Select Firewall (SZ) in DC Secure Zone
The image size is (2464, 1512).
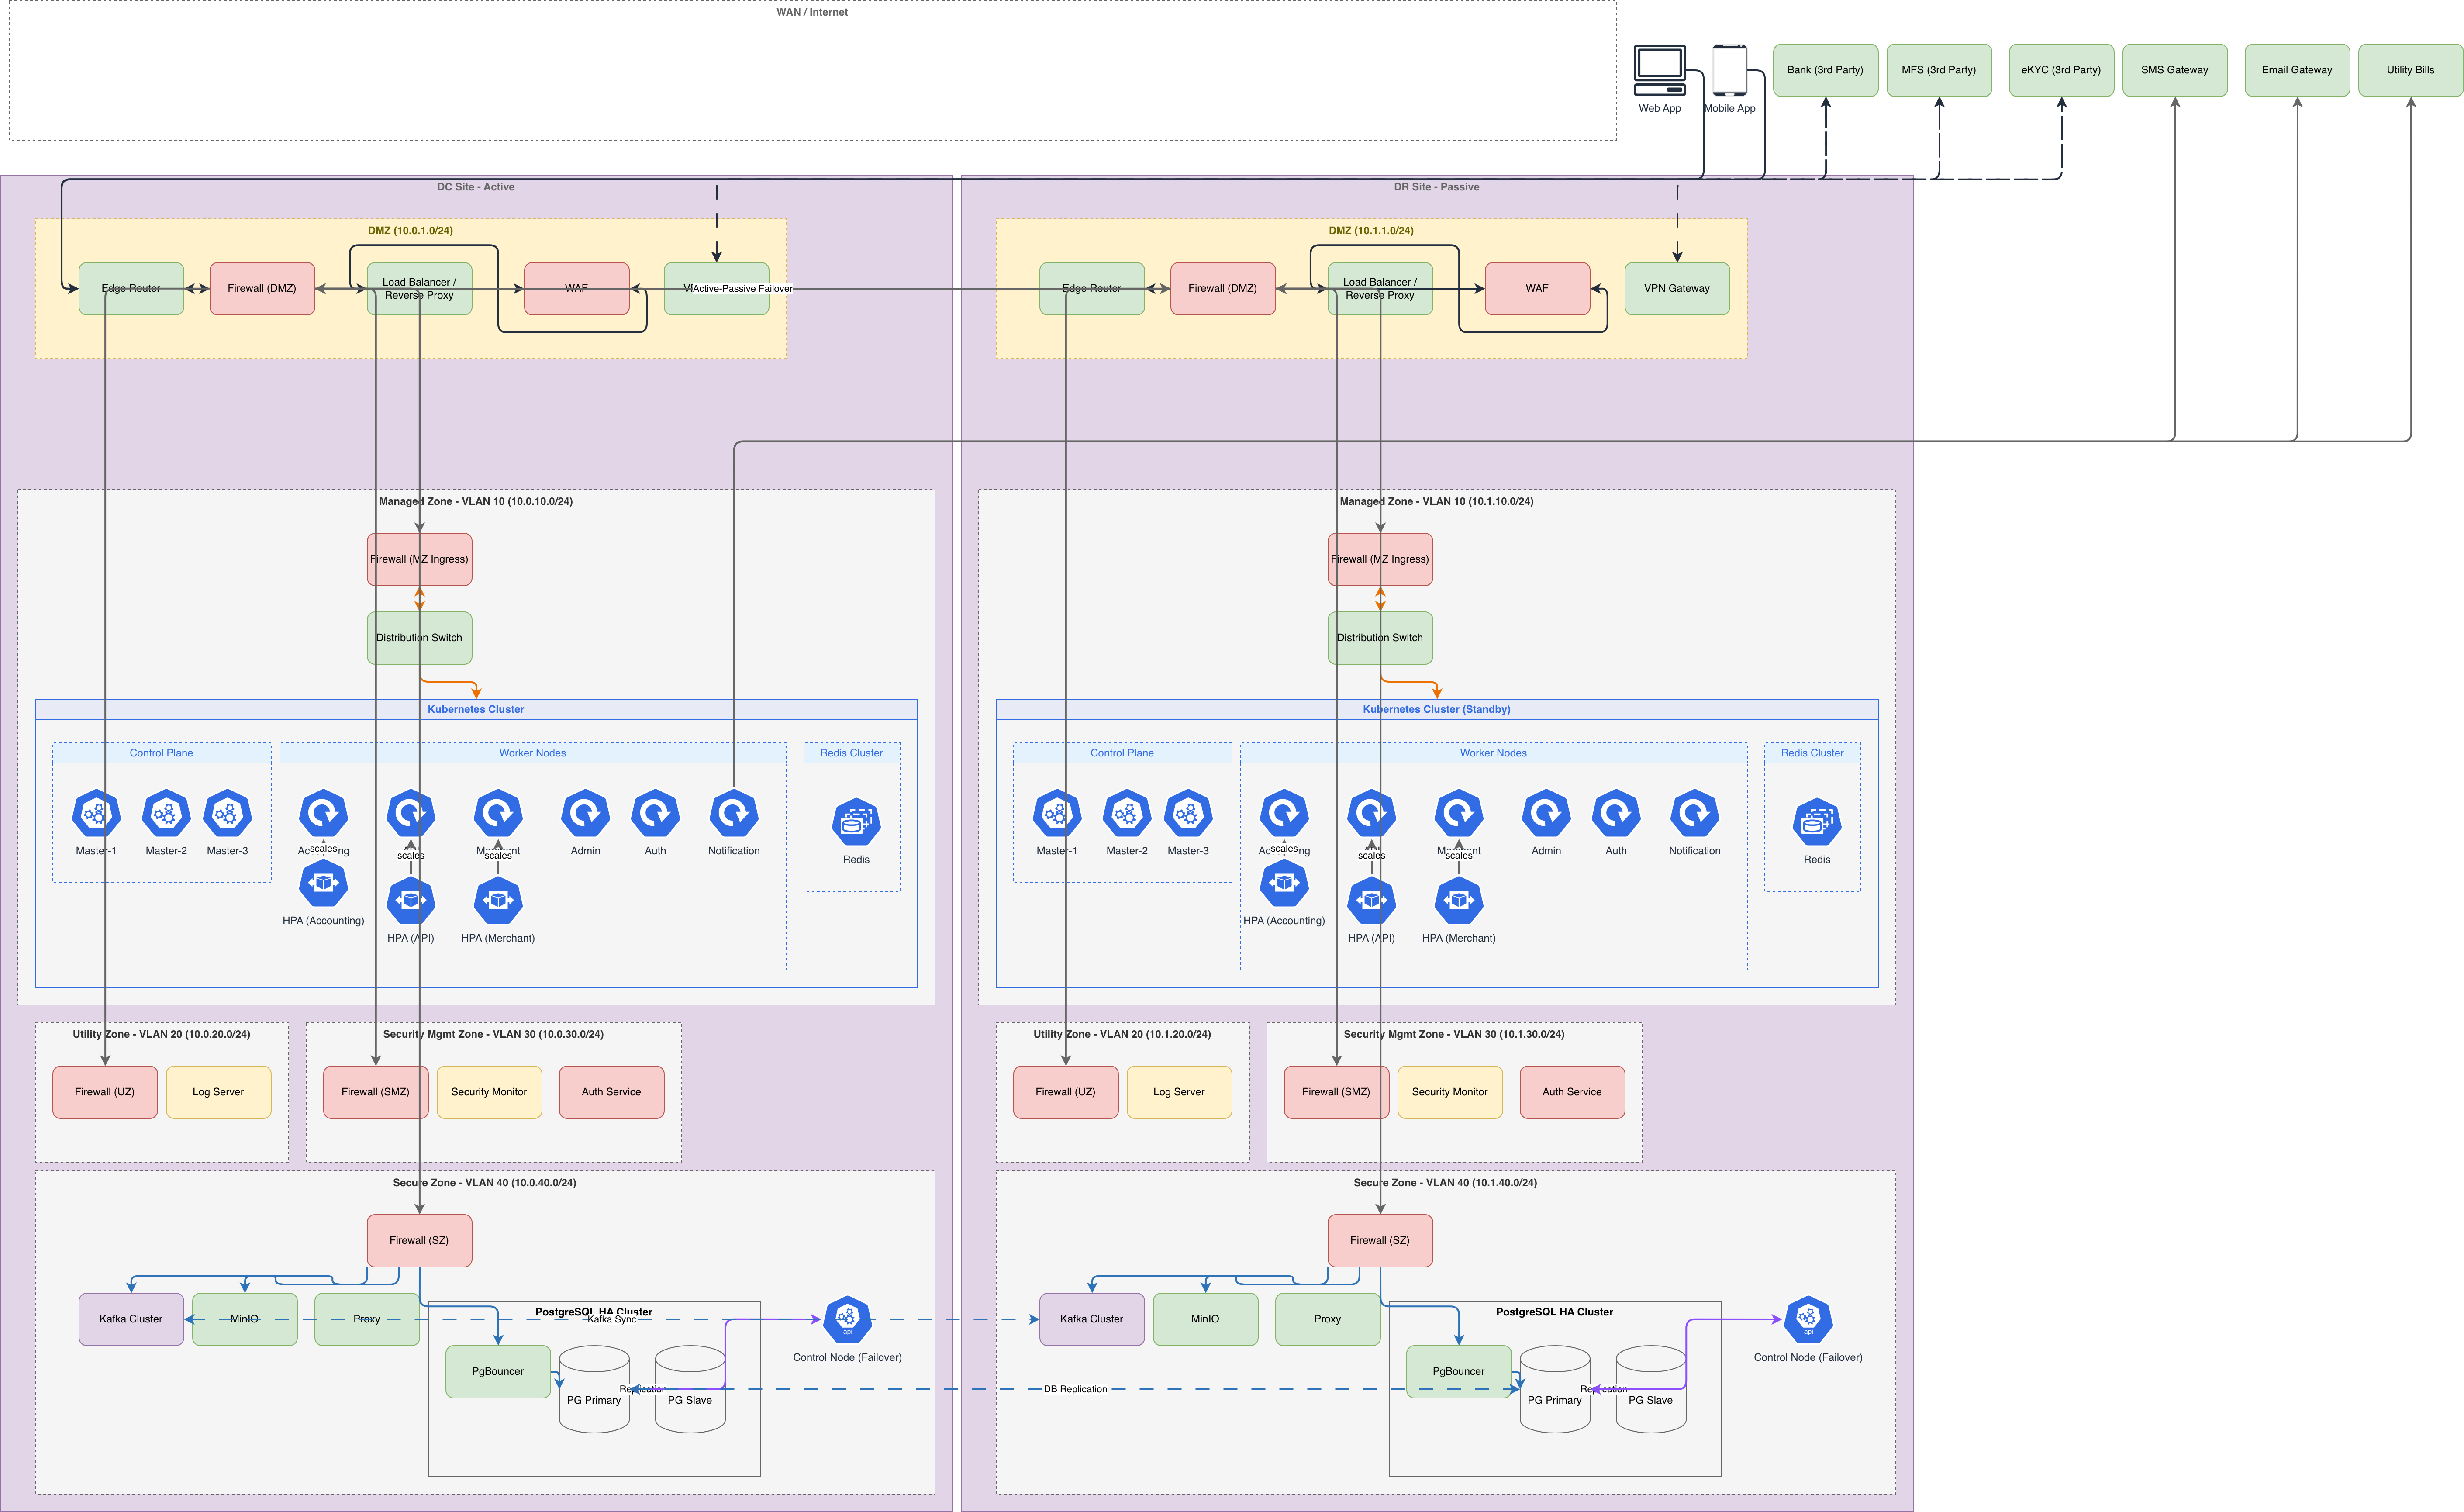419,1241
